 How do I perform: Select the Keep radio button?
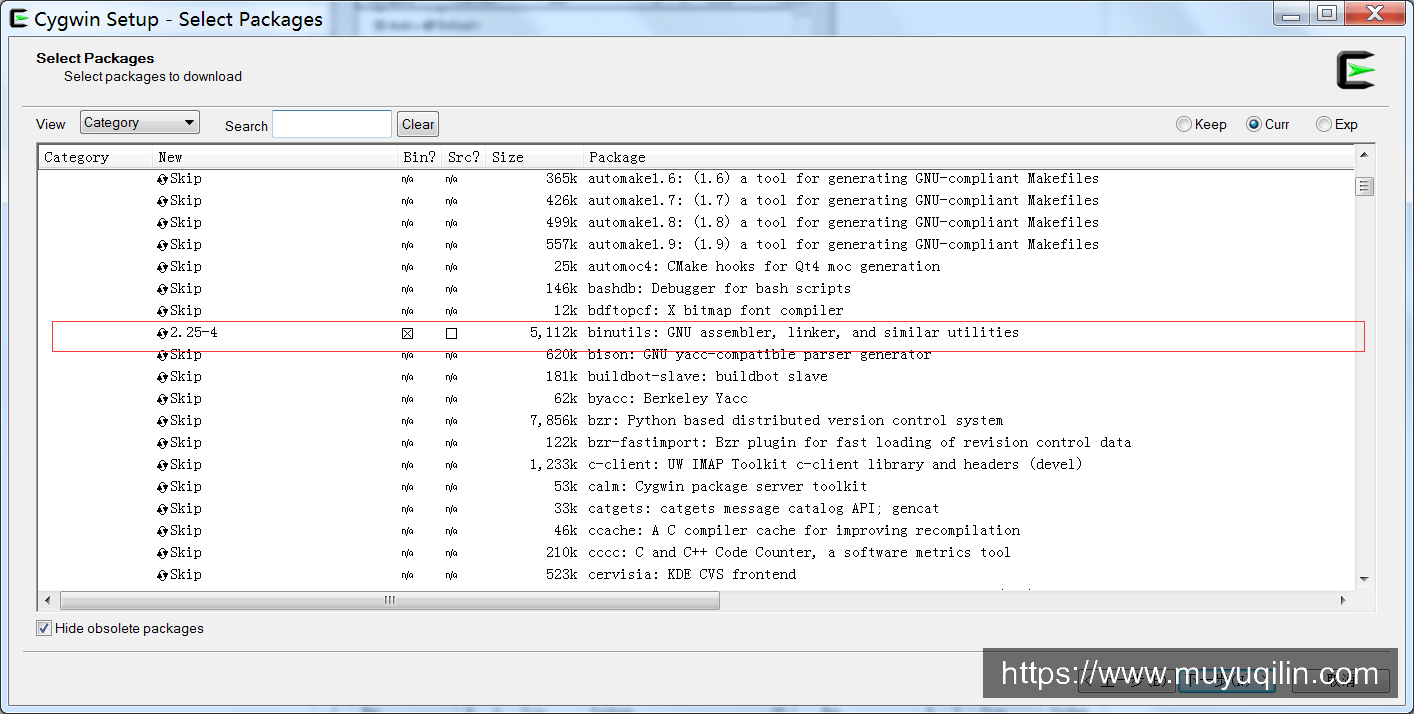click(x=1184, y=124)
